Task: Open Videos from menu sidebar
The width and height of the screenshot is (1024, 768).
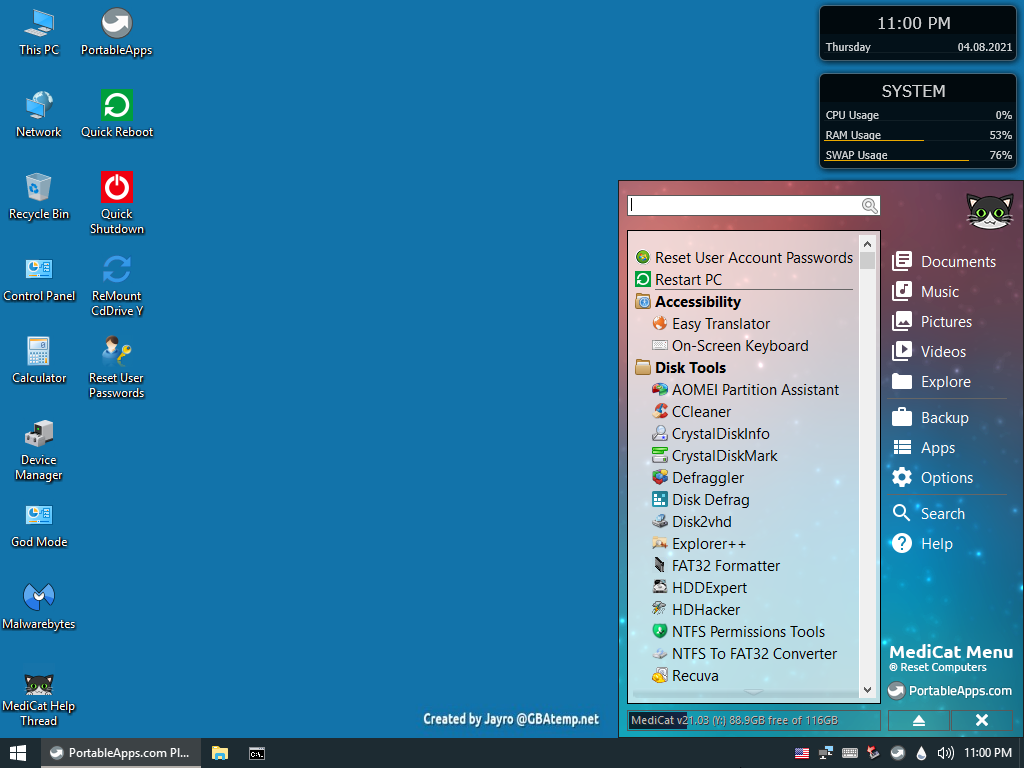Action: 929,351
